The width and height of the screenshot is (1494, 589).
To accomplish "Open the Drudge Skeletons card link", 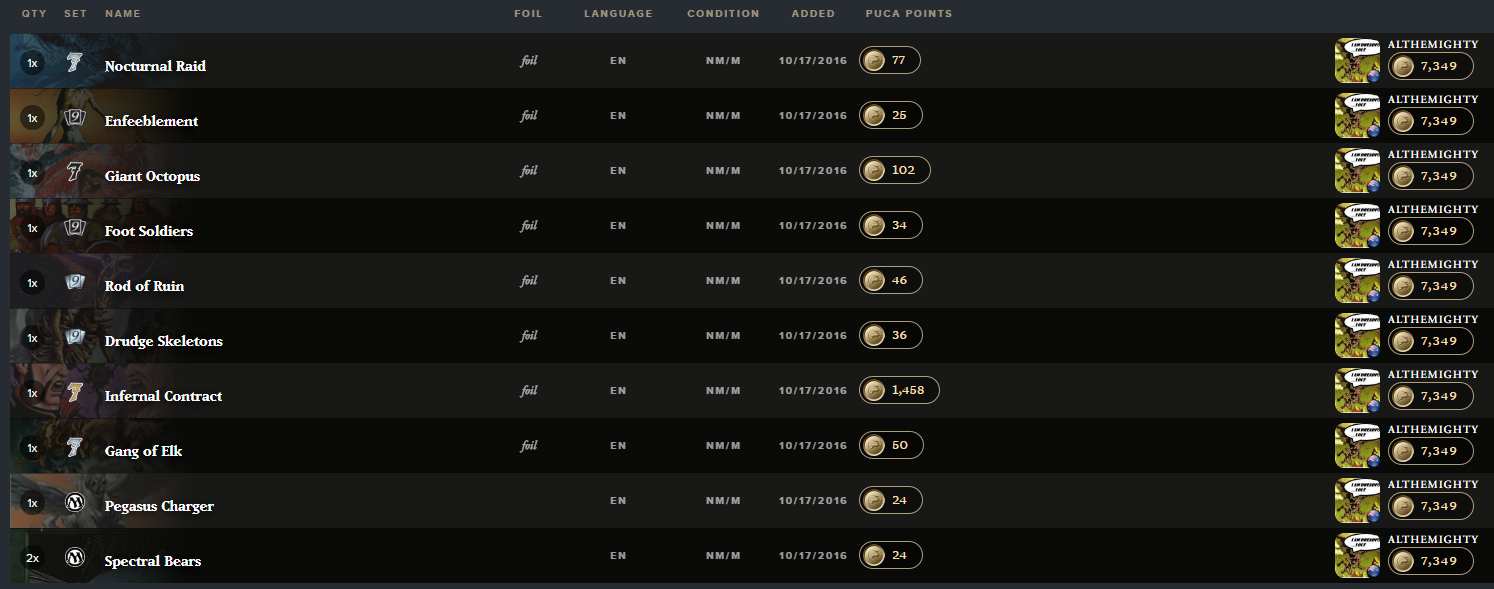I will pos(164,341).
